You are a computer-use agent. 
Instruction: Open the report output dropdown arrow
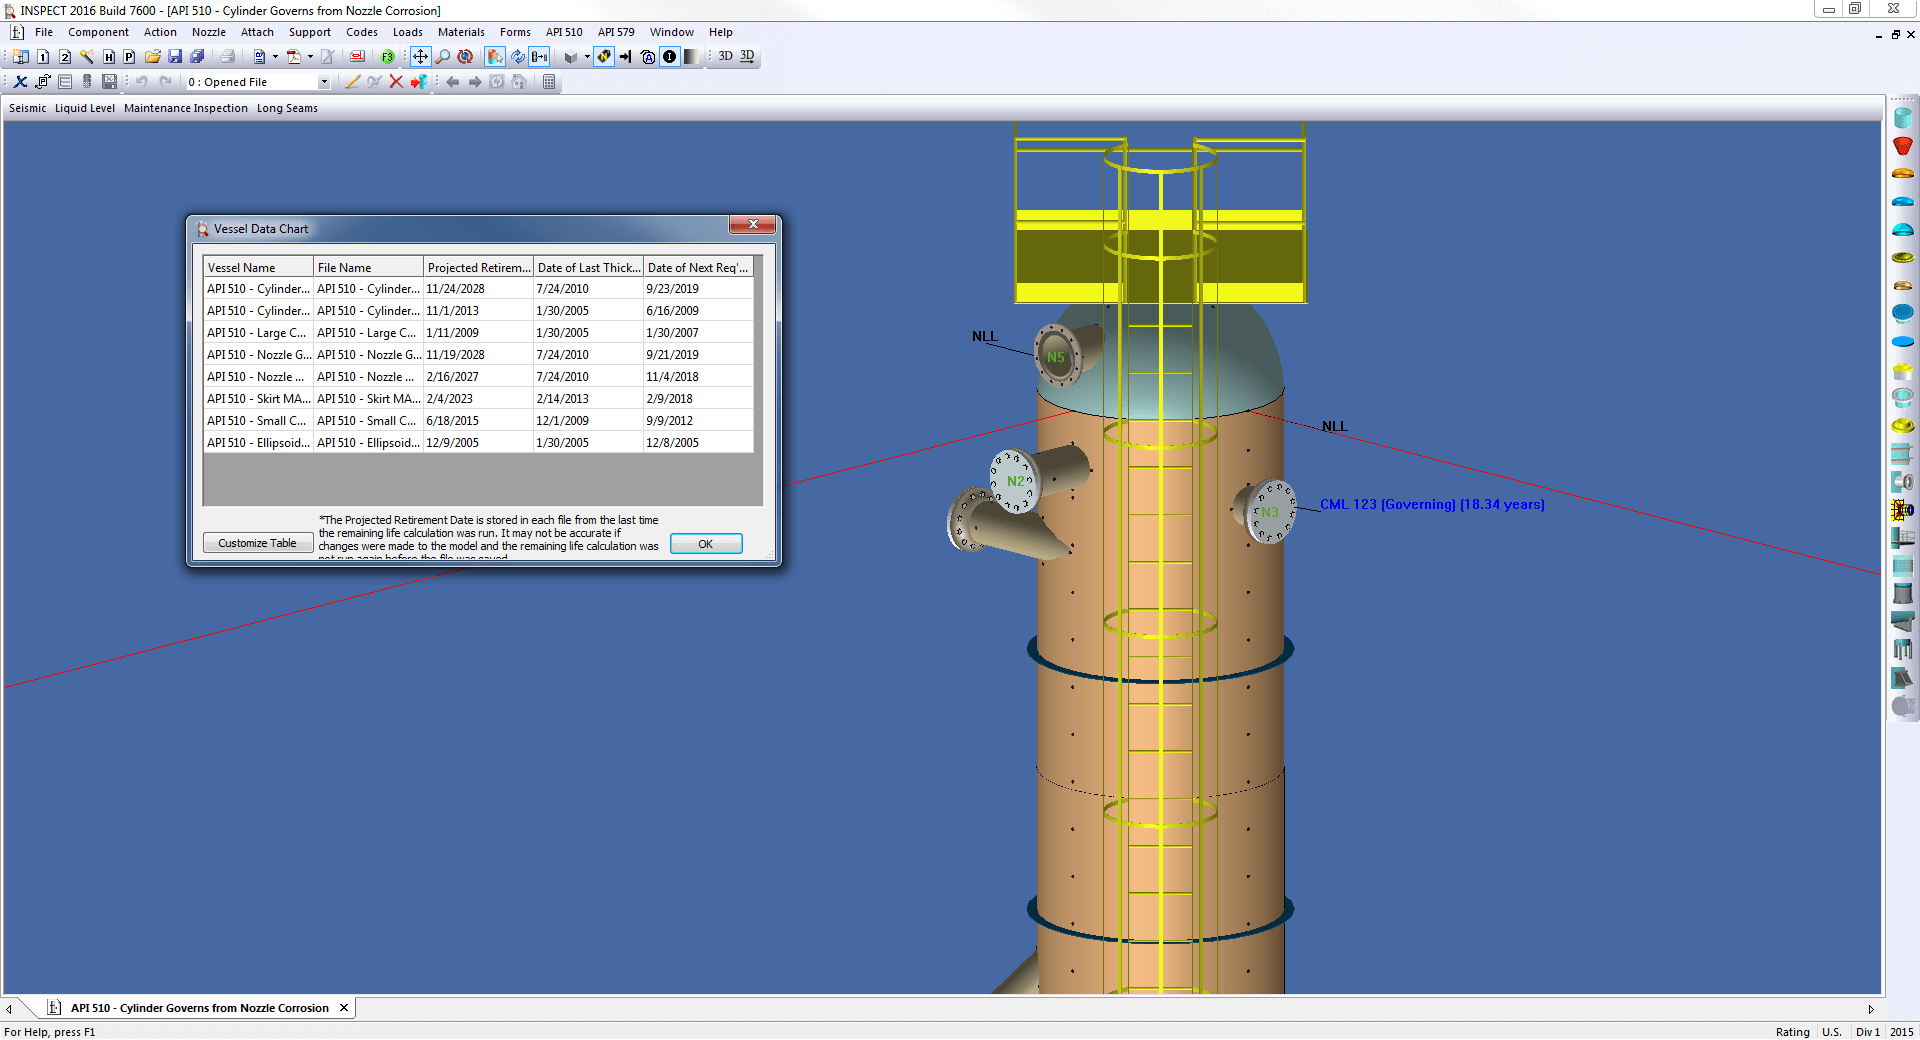point(274,57)
